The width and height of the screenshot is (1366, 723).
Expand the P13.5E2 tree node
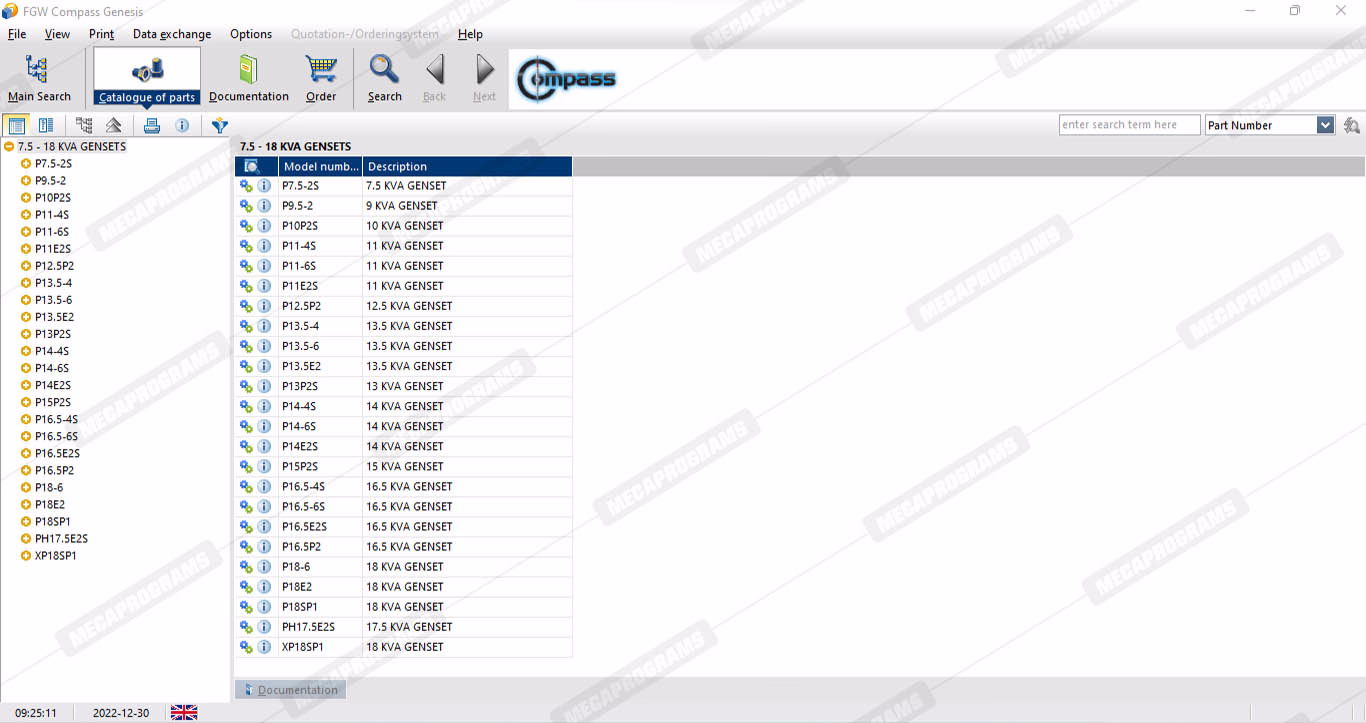26,316
